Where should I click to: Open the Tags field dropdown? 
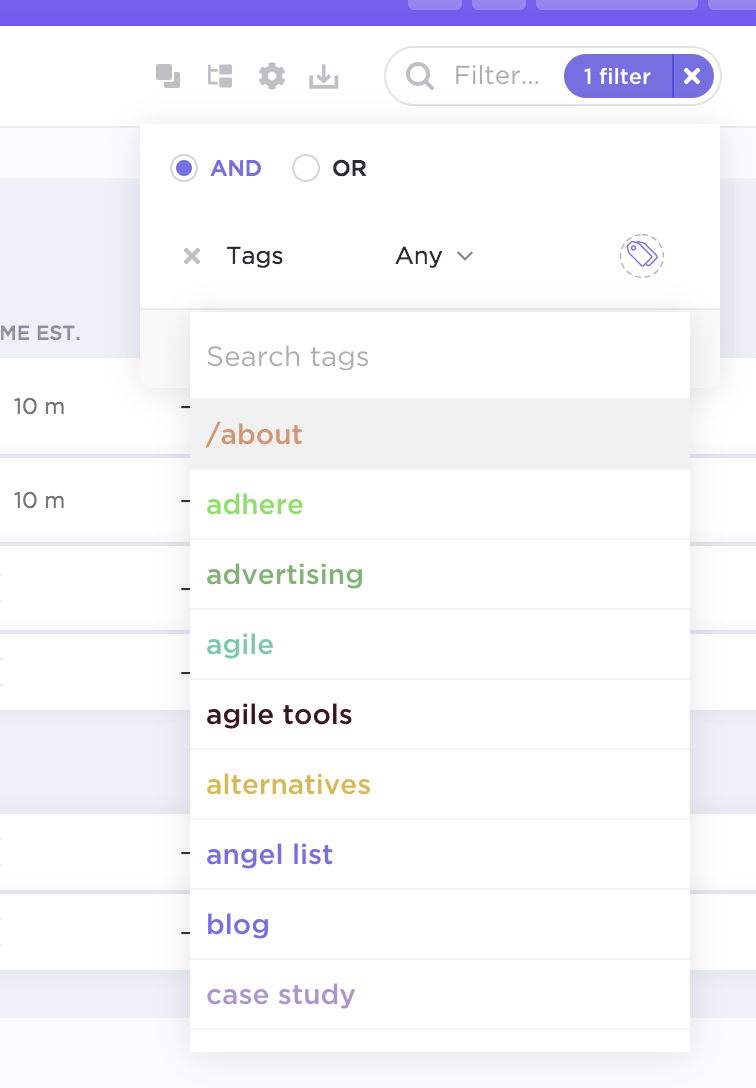point(255,256)
